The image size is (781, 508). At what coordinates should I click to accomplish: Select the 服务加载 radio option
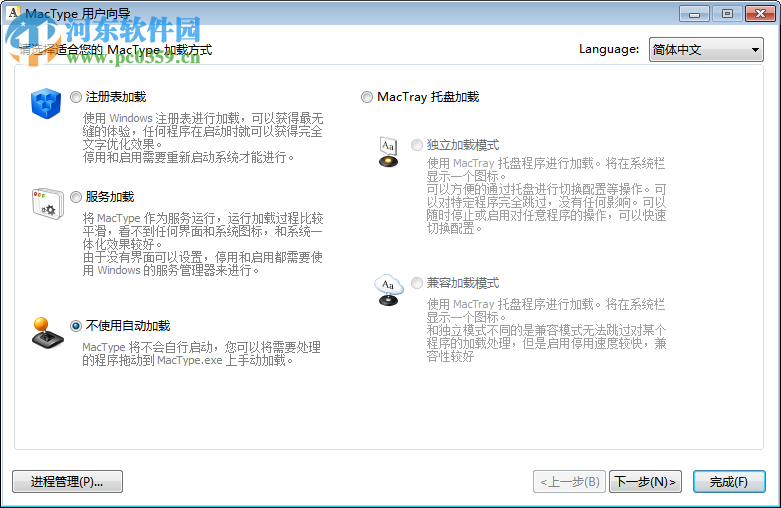tap(76, 197)
